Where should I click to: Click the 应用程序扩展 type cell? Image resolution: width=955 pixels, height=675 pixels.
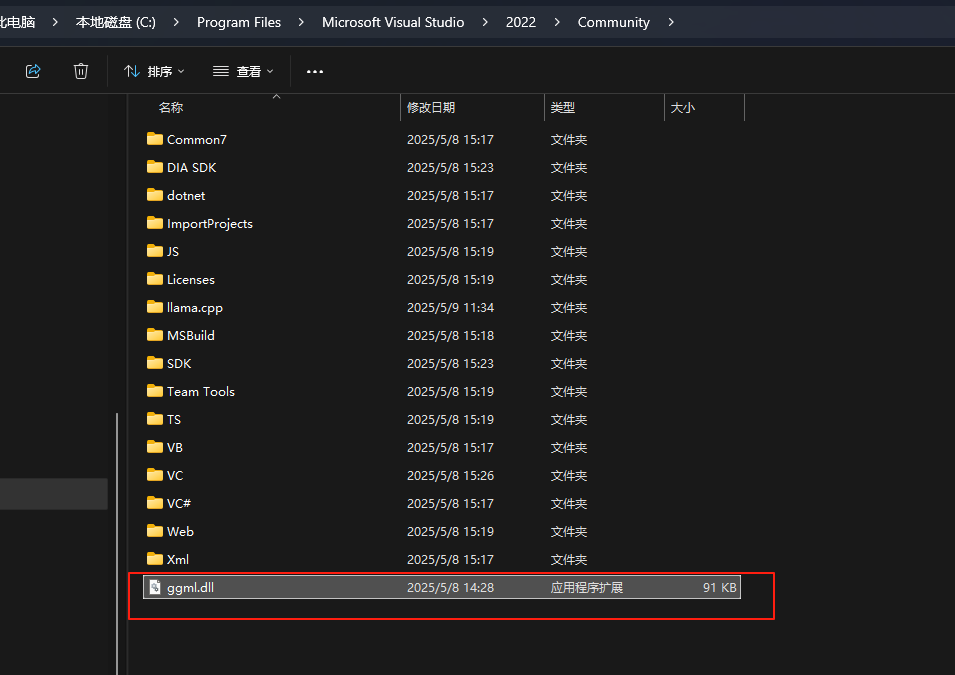point(587,588)
